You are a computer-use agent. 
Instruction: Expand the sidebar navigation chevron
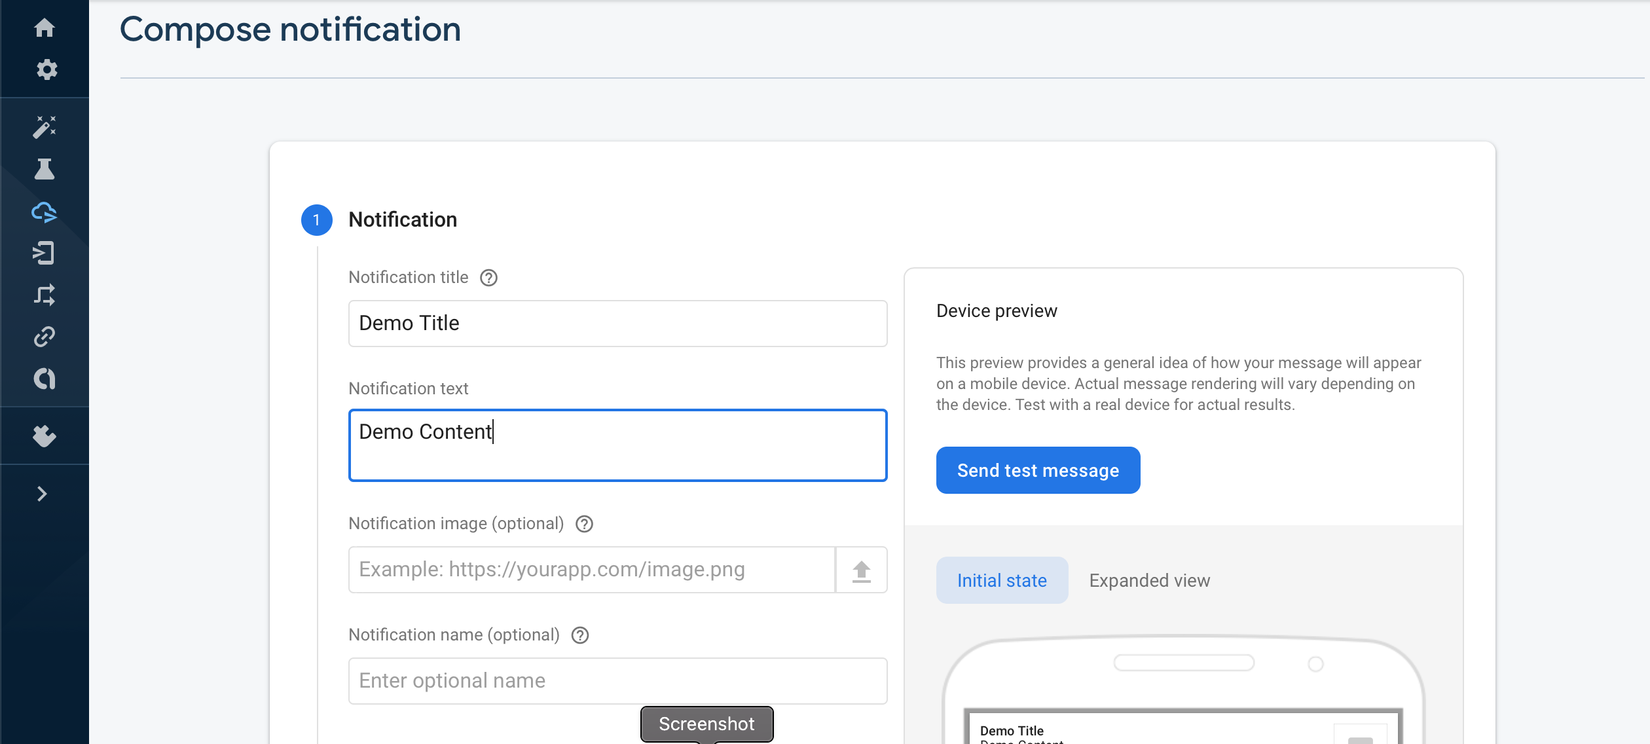[42, 494]
